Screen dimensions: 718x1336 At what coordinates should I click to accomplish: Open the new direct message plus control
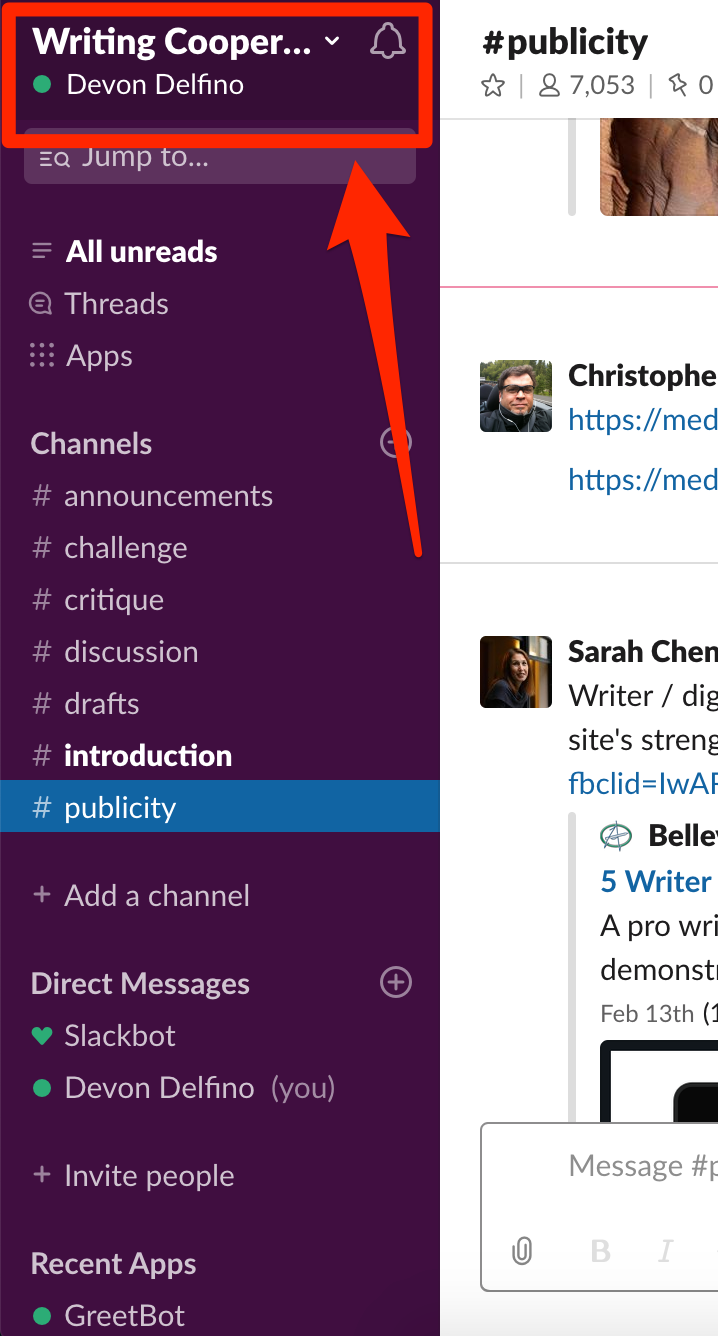395,982
